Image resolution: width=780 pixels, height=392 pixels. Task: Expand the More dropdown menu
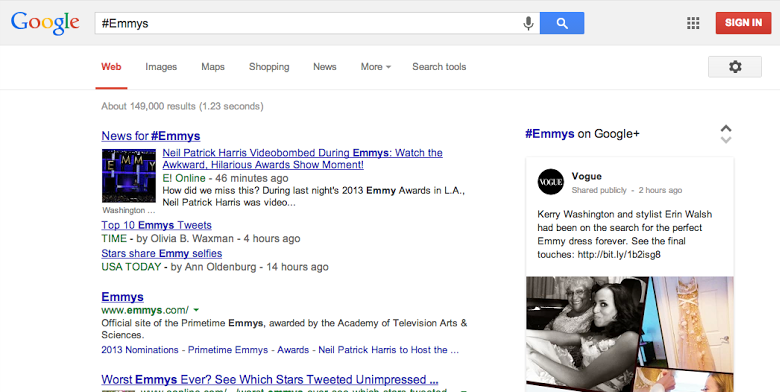(376, 67)
